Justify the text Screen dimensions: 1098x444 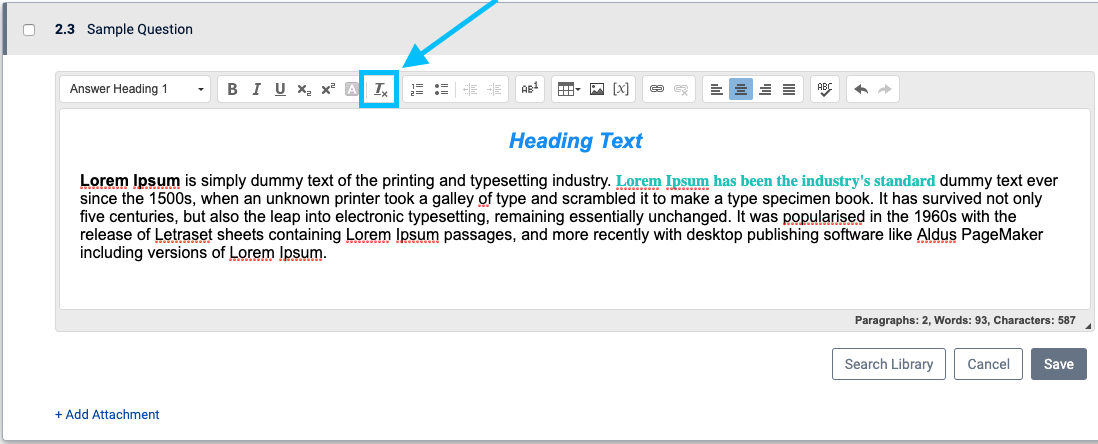click(x=789, y=89)
